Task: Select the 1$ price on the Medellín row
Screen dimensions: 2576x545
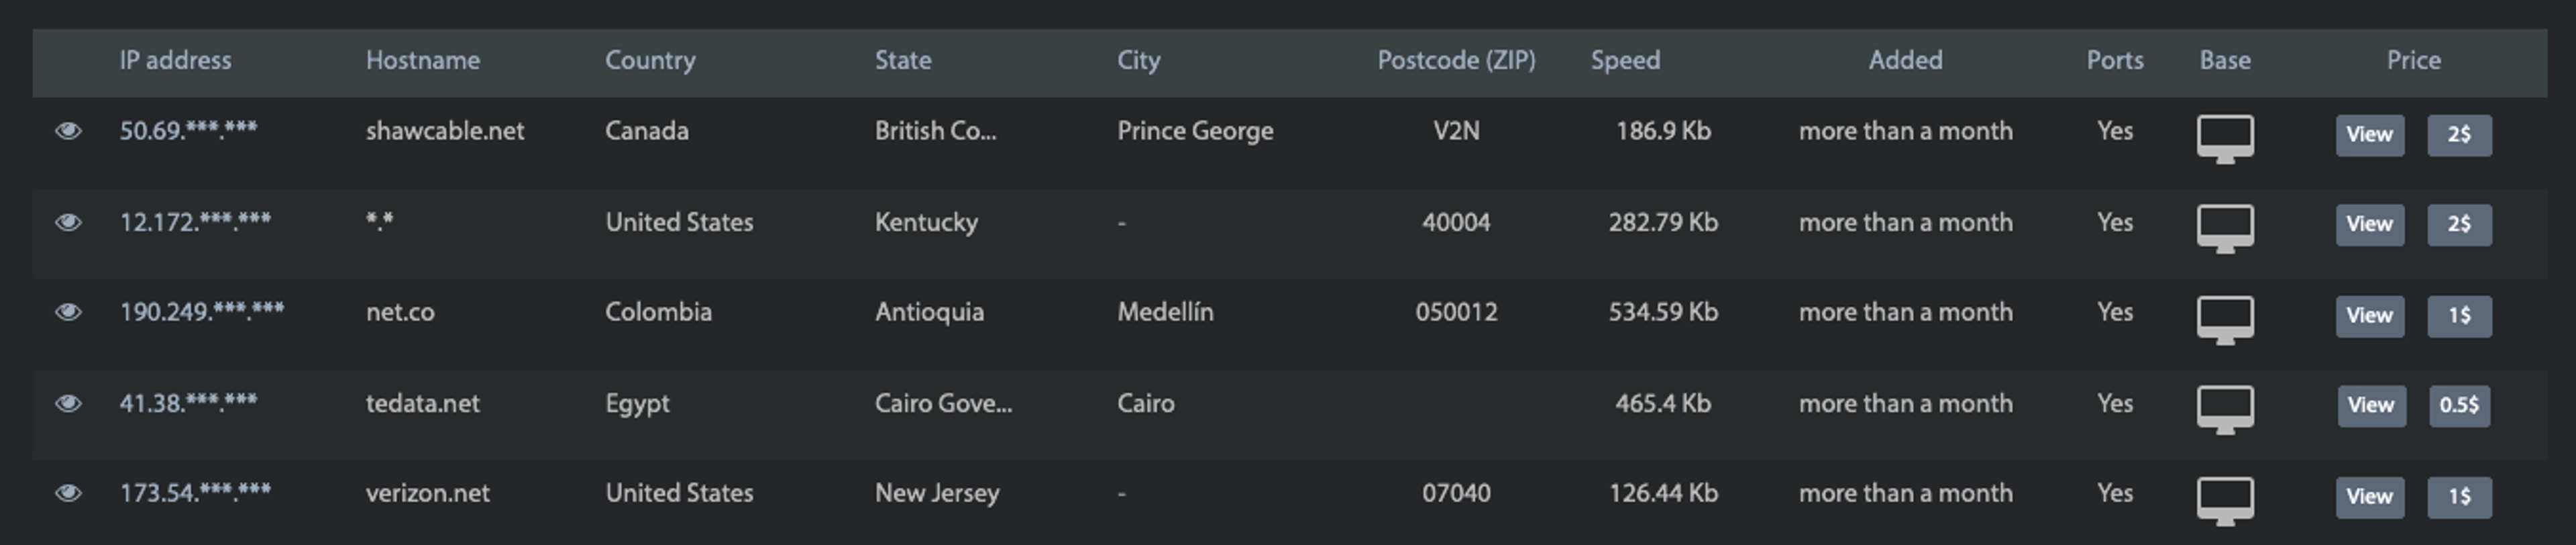Action: point(2461,316)
